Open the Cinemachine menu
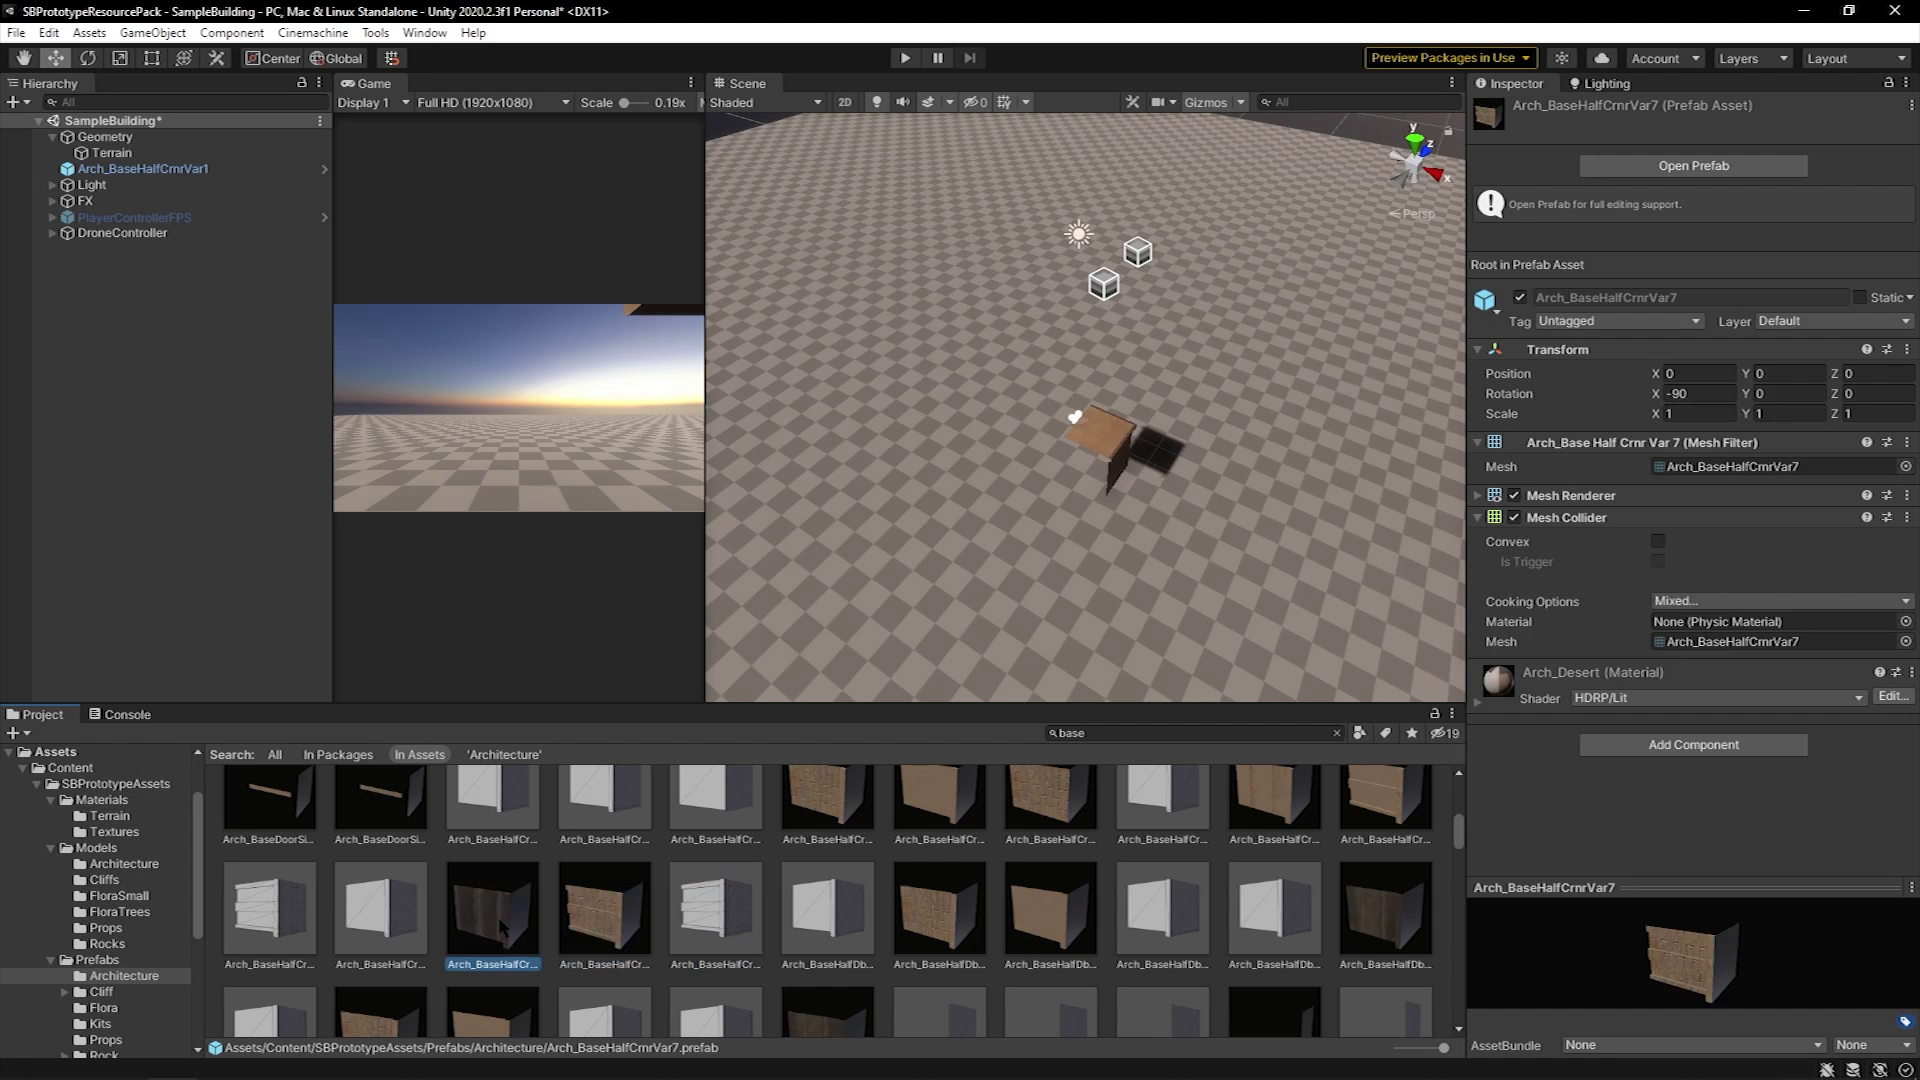This screenshot has height=1080, width=1920. pyautogui.click(x=313, y=32)
